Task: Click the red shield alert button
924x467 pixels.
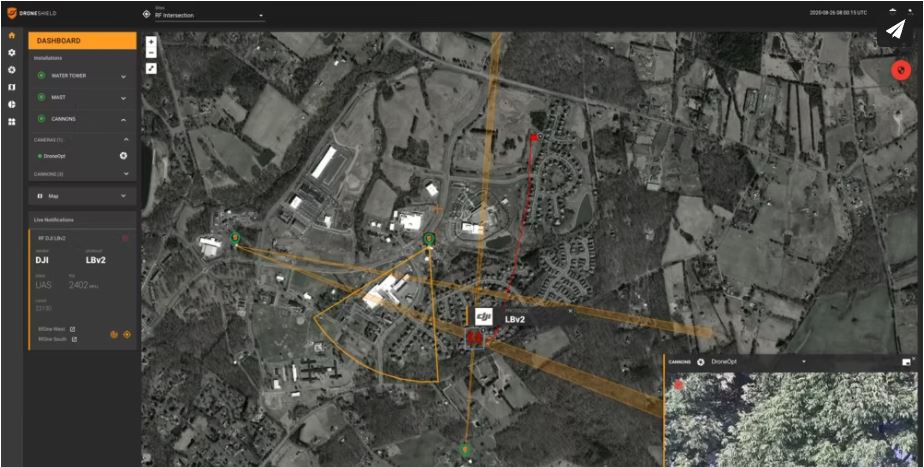Action: point(900,70)
